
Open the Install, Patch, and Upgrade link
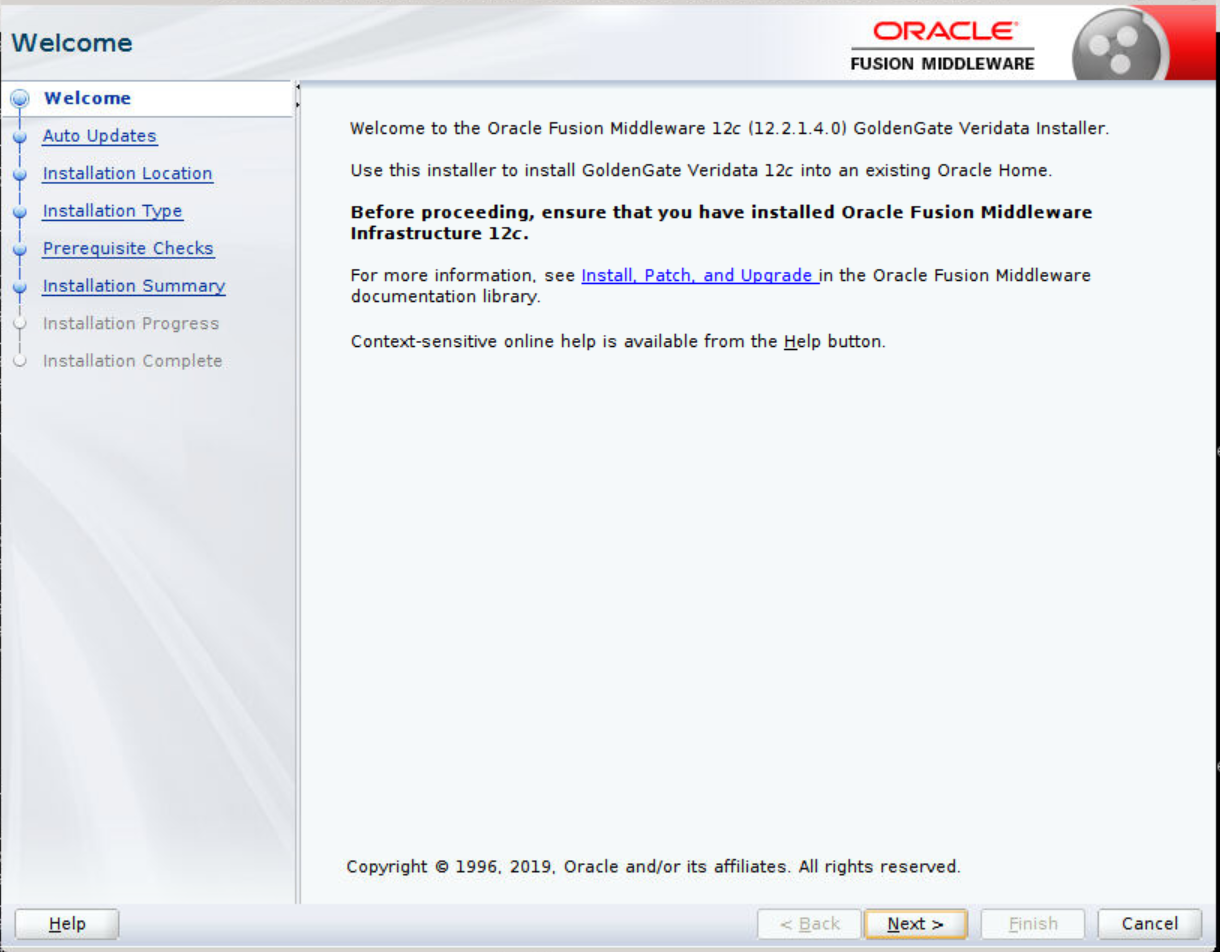point(700,275)
